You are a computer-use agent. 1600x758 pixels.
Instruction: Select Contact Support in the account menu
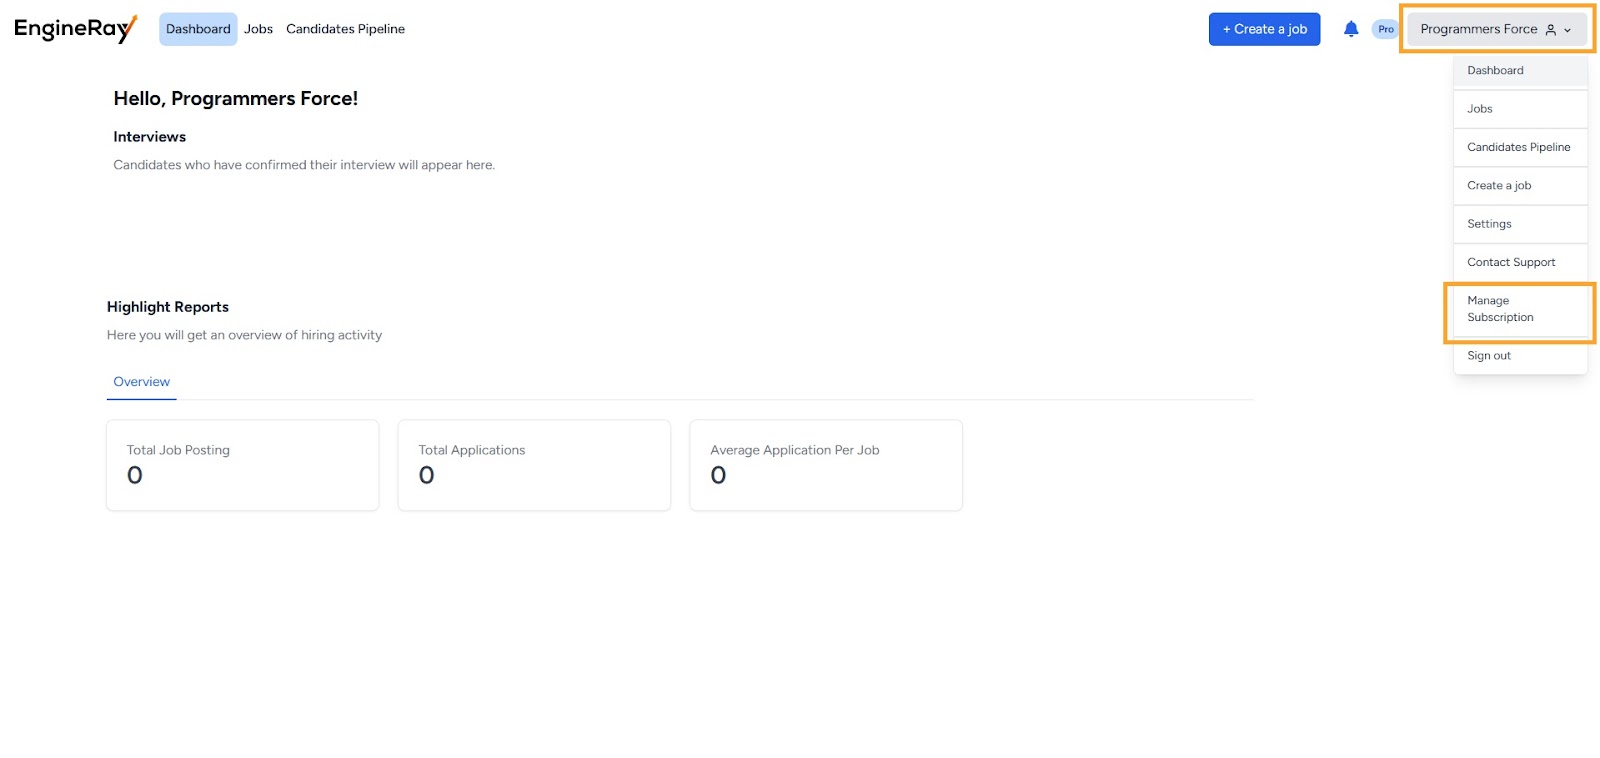pyautogui.click(x=1520, y=262)
